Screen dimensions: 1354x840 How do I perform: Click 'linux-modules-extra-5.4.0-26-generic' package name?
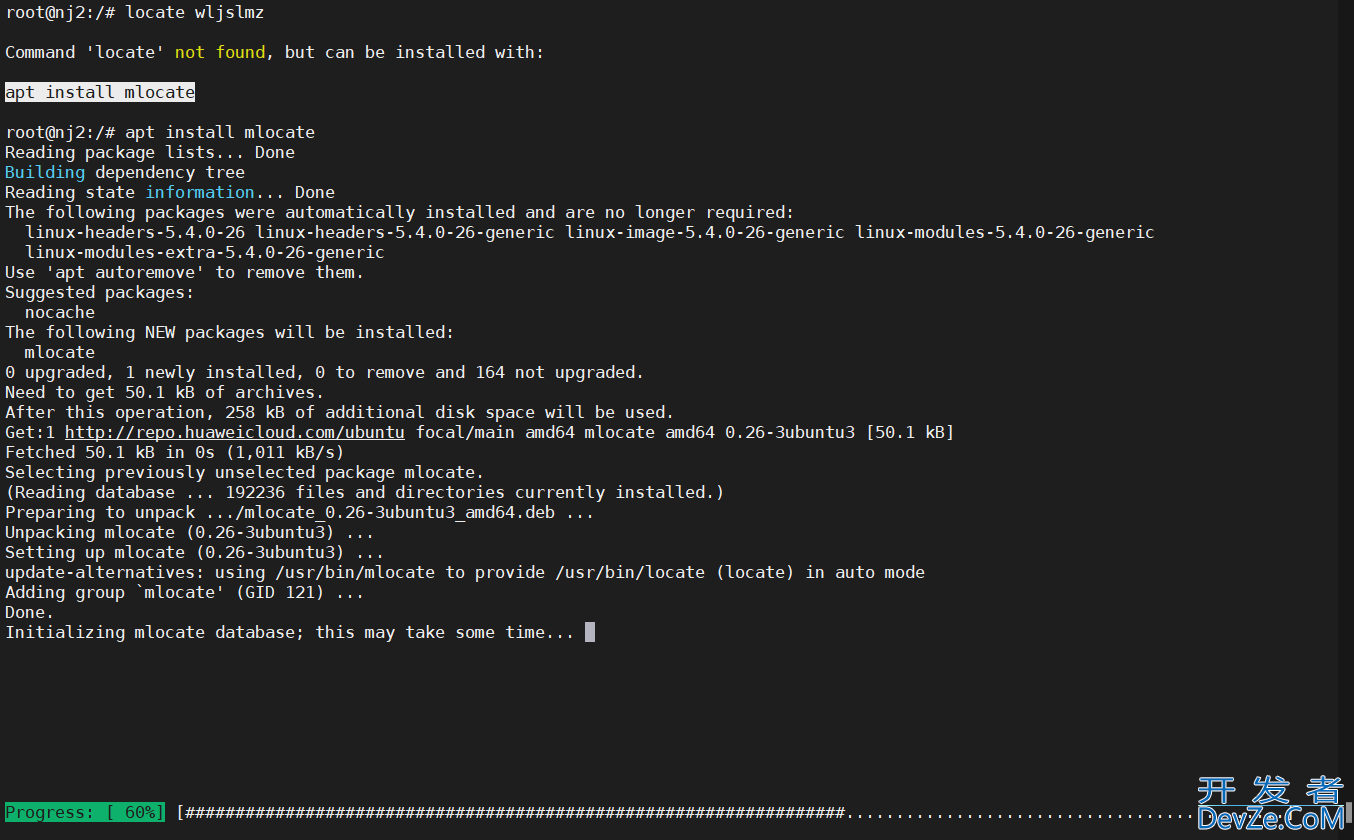coord(205,252)
